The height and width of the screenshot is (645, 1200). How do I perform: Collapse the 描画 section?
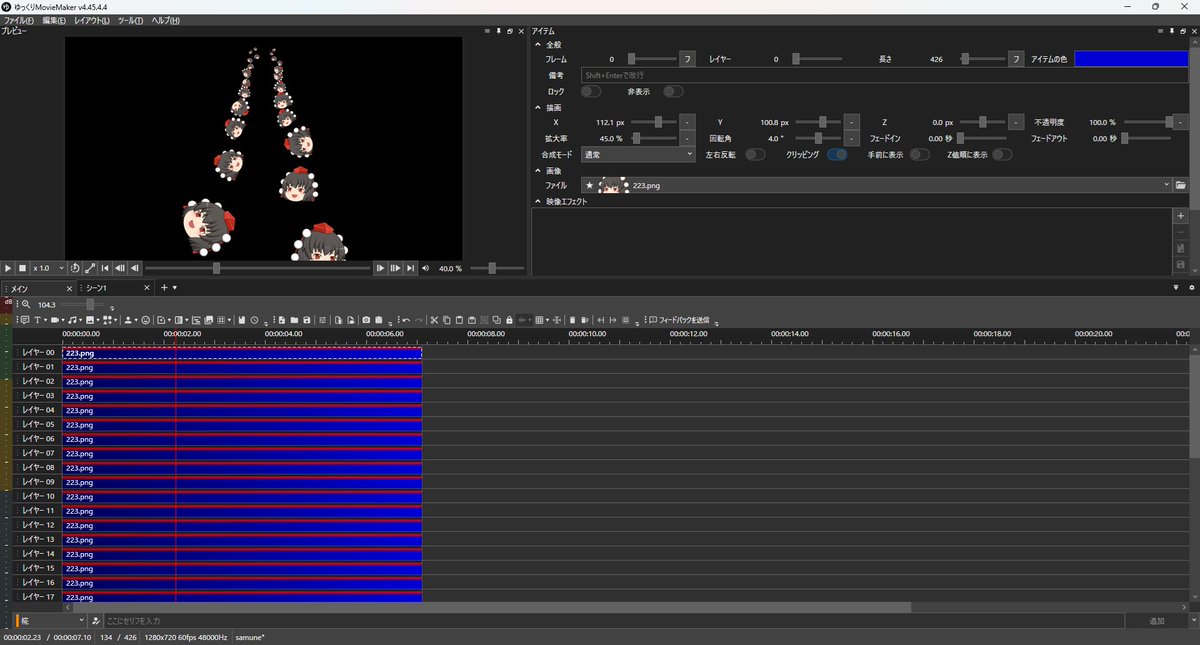click(538, 107)
